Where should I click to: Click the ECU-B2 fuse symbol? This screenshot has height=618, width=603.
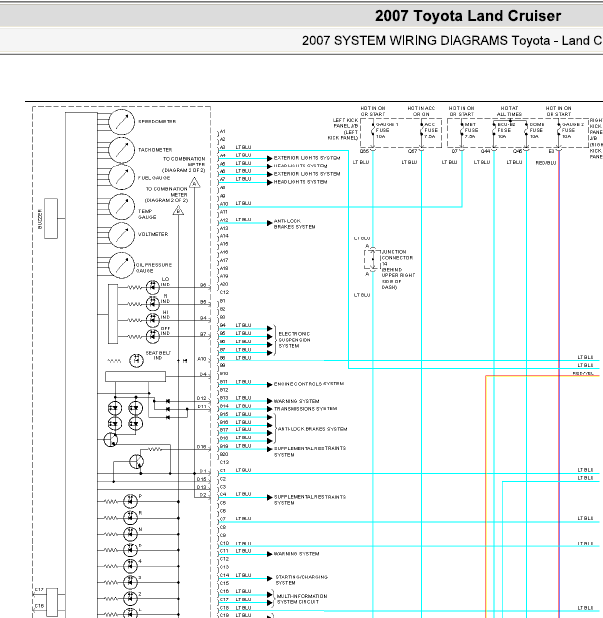click(494, 130)
